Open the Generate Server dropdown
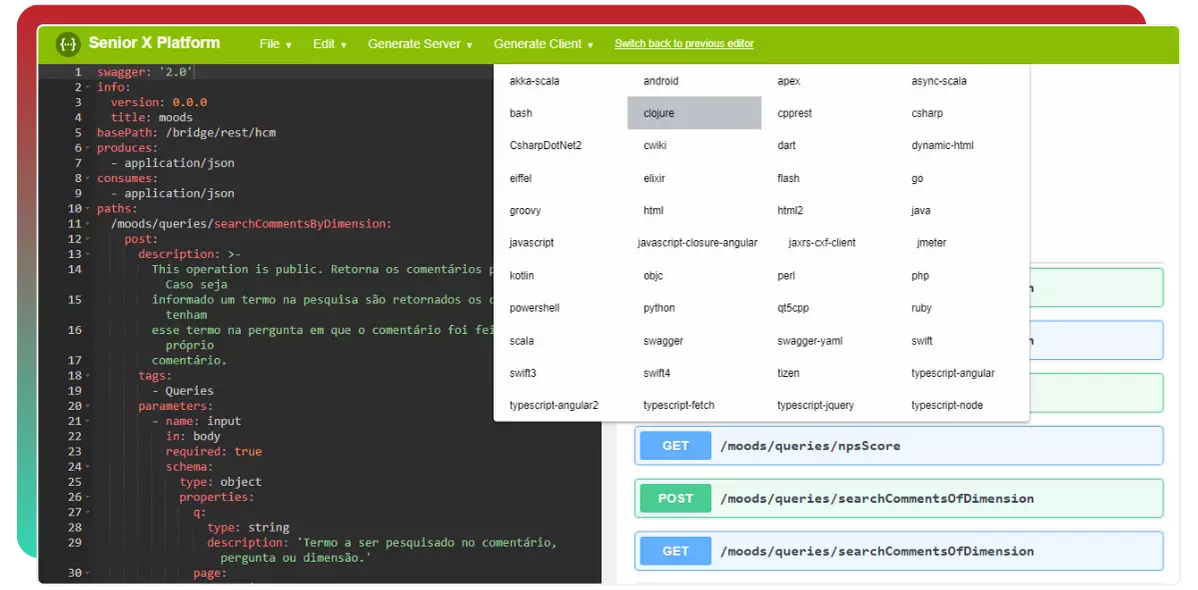This screenshot has height=590, width=1198. tap(420, 44)
